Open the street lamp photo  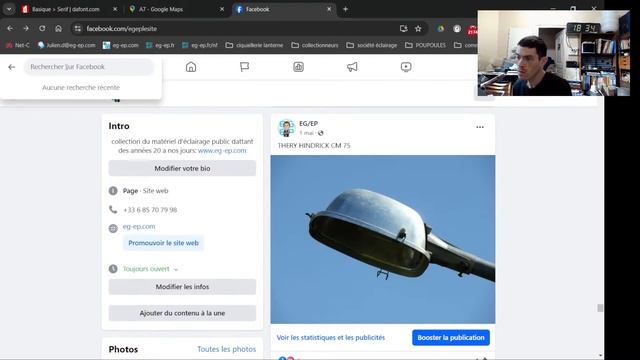[383, 239]
